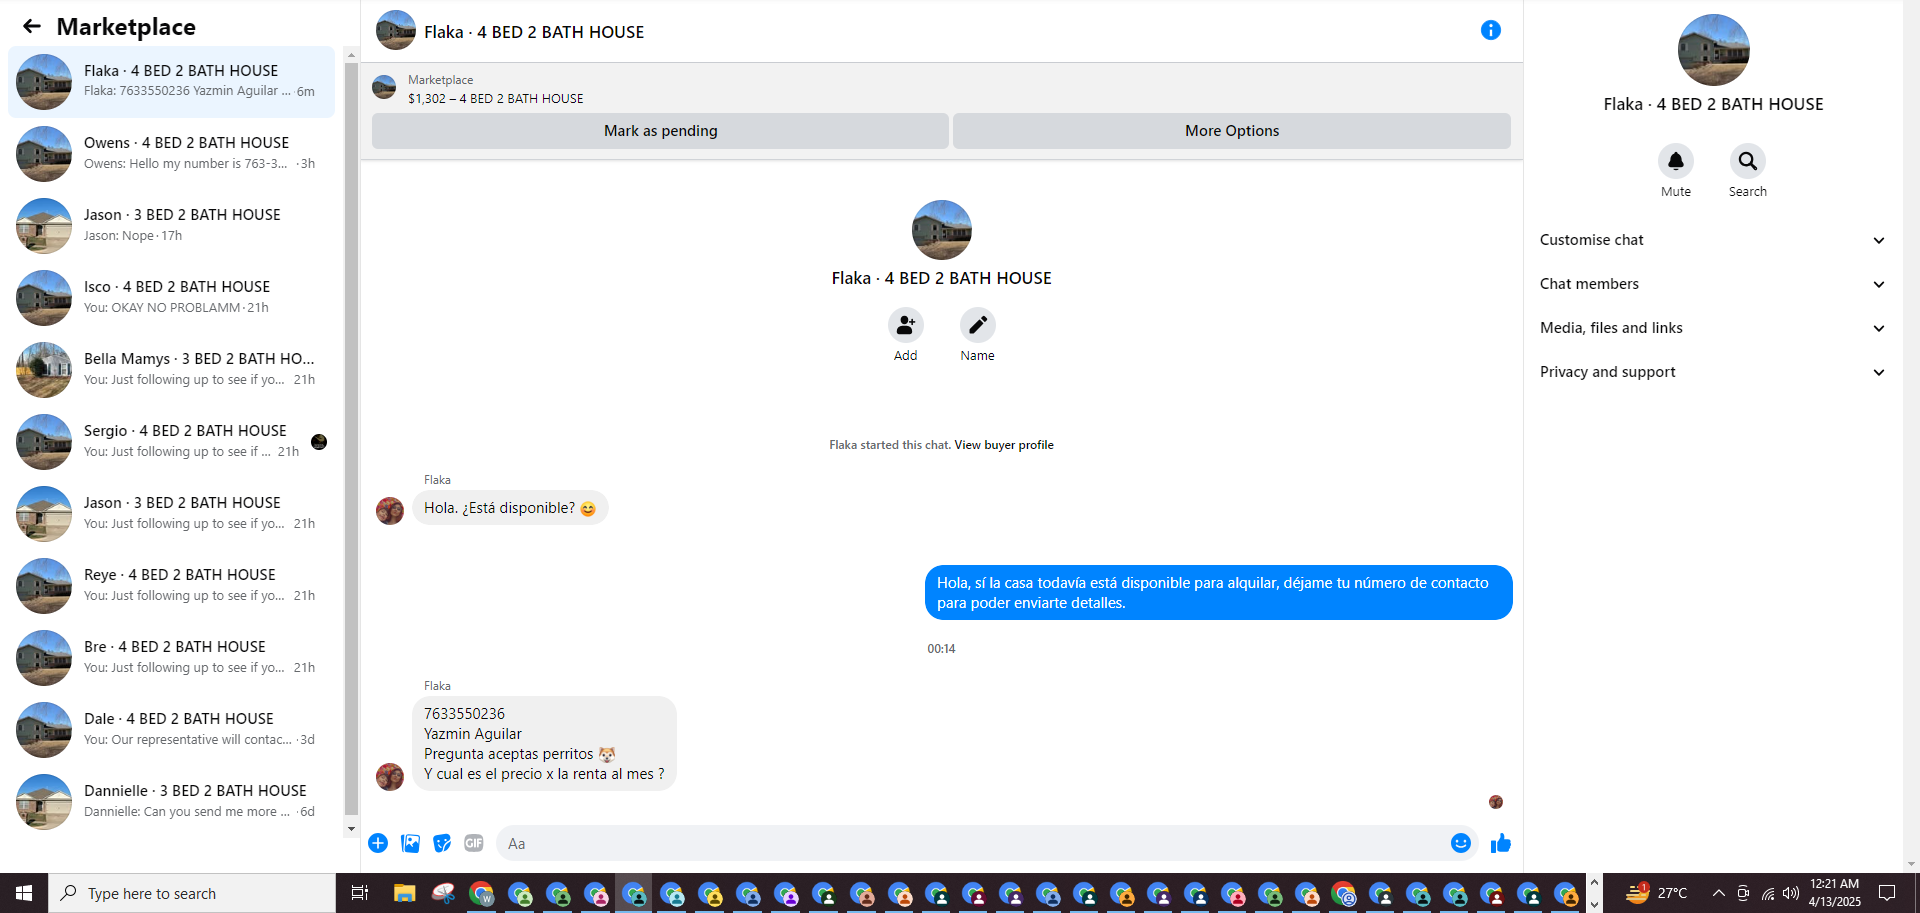This screenshot has height=913, width=1920.
Task: Mute the chat with the bell icon
Action: (x=1676, y=161)
